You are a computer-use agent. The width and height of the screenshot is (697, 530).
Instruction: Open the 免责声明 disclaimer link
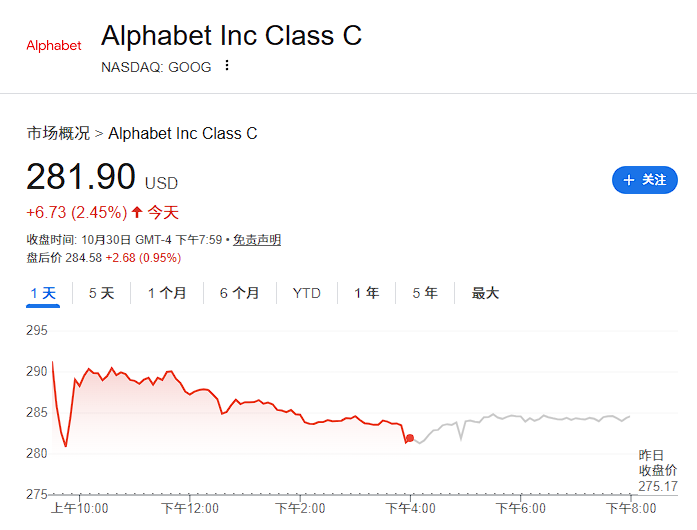point(257,240)
